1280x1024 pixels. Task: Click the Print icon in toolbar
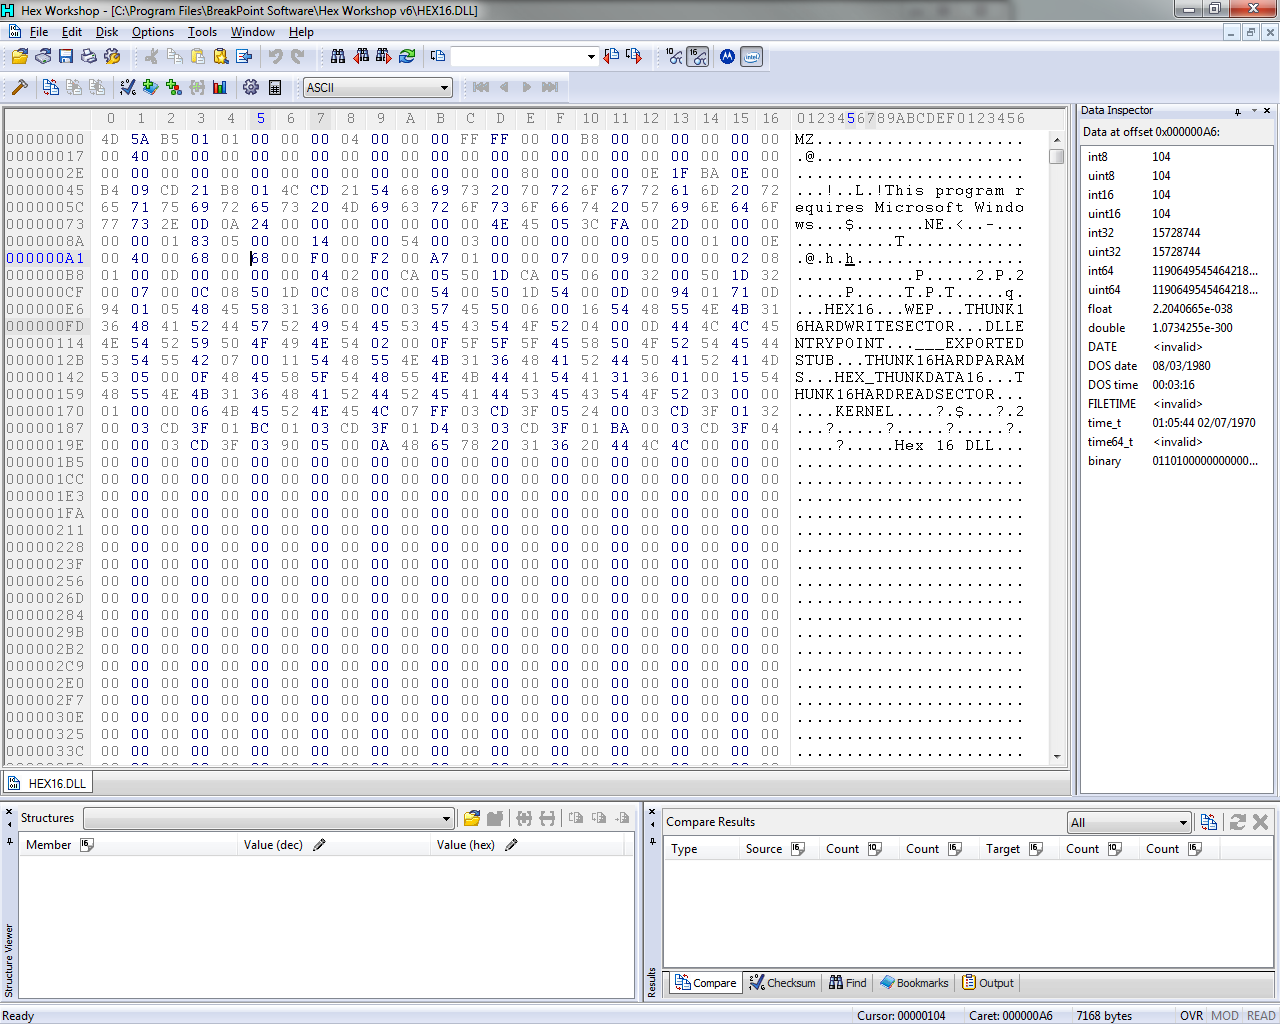point(89,56)
